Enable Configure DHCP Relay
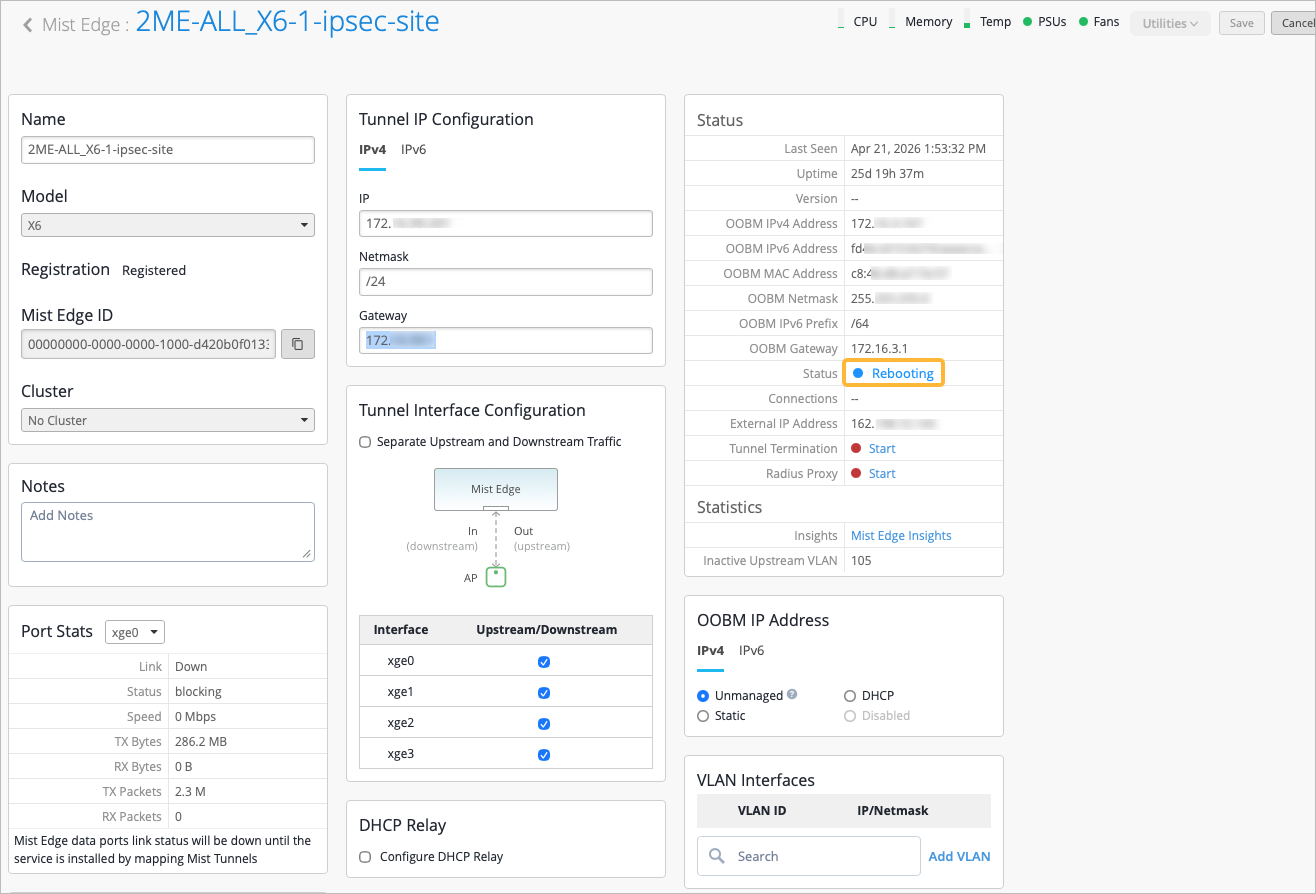Screen dimensions: 1316x894 (365, 857)
